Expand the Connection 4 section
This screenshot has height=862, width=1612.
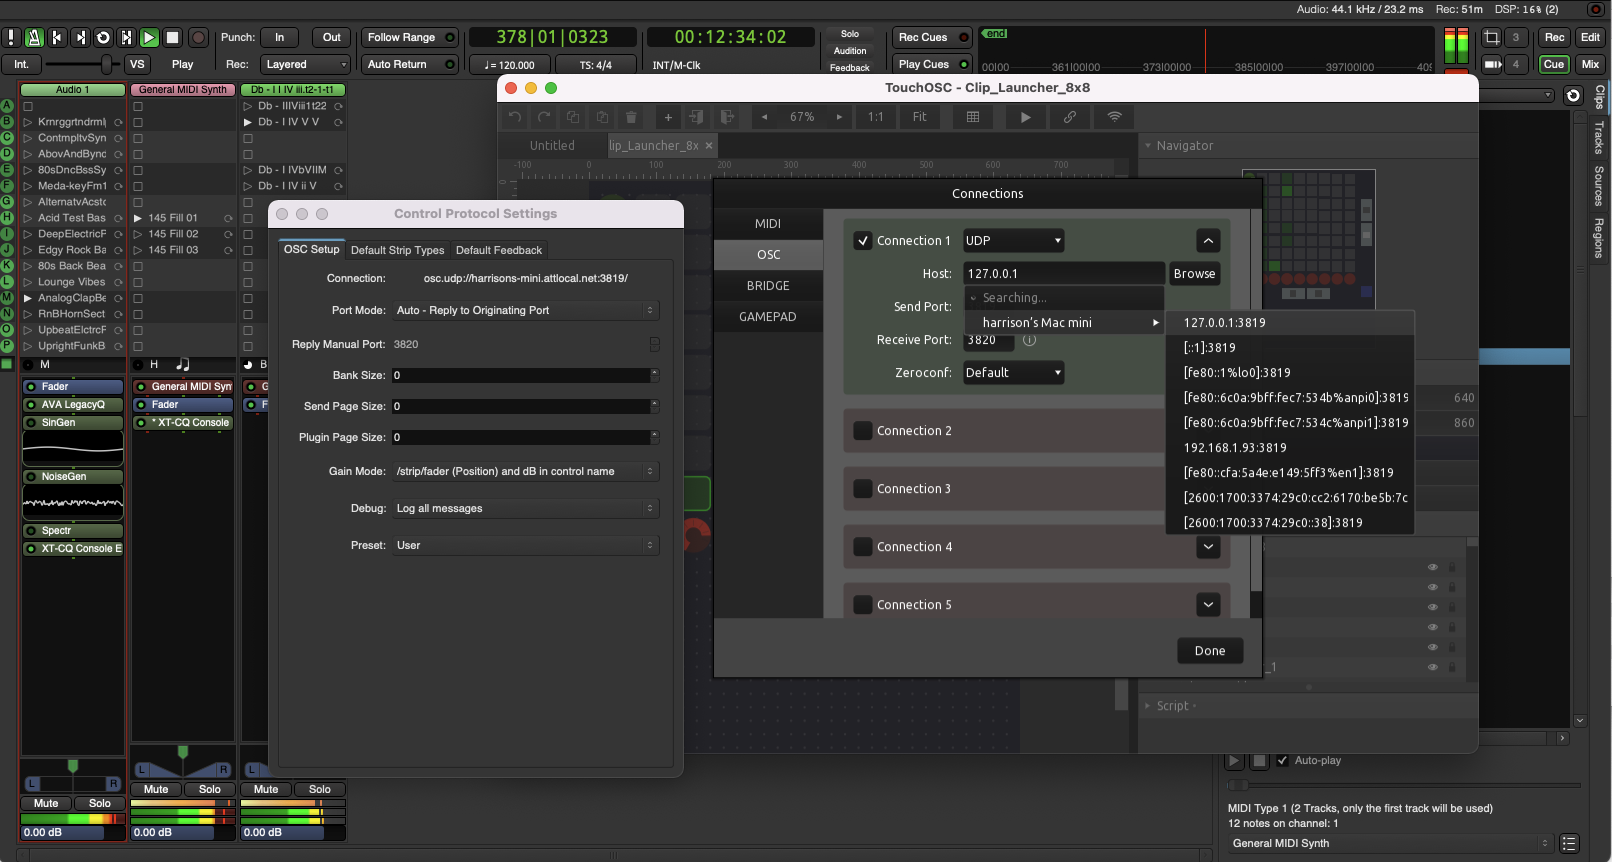(x=1208, y=547)
